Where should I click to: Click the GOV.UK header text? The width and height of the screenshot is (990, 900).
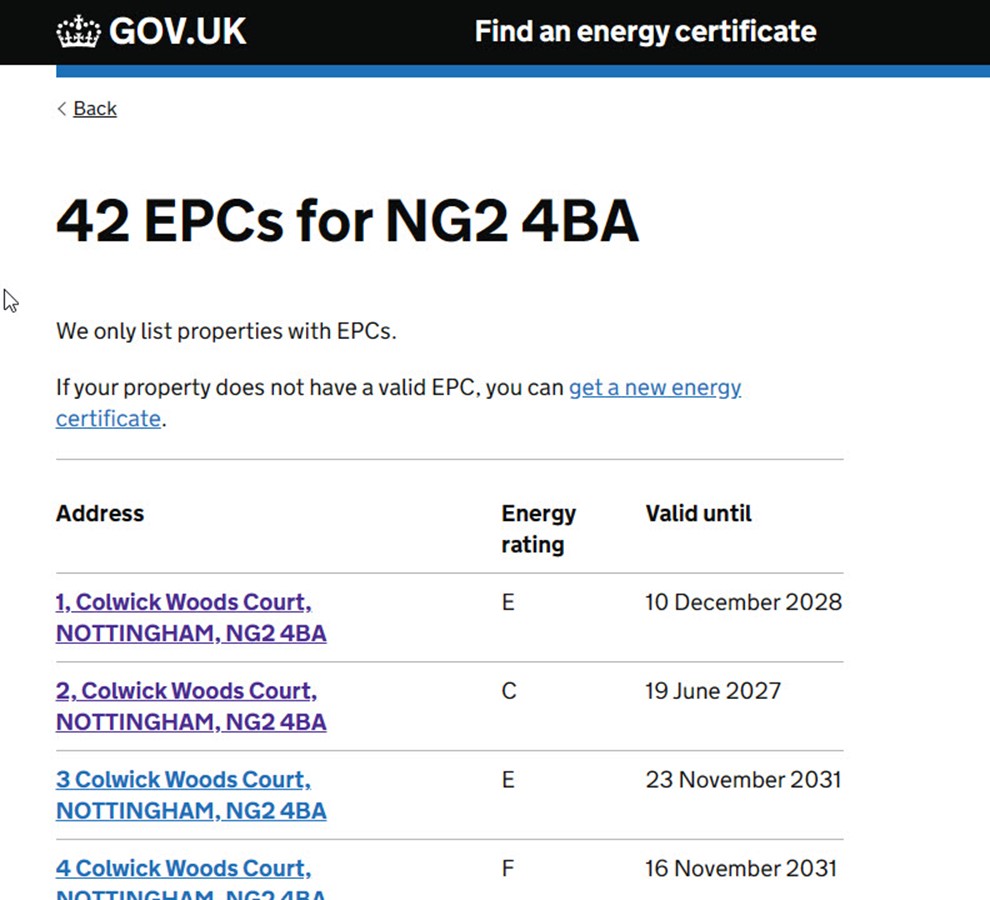click(x=177, y=32)
